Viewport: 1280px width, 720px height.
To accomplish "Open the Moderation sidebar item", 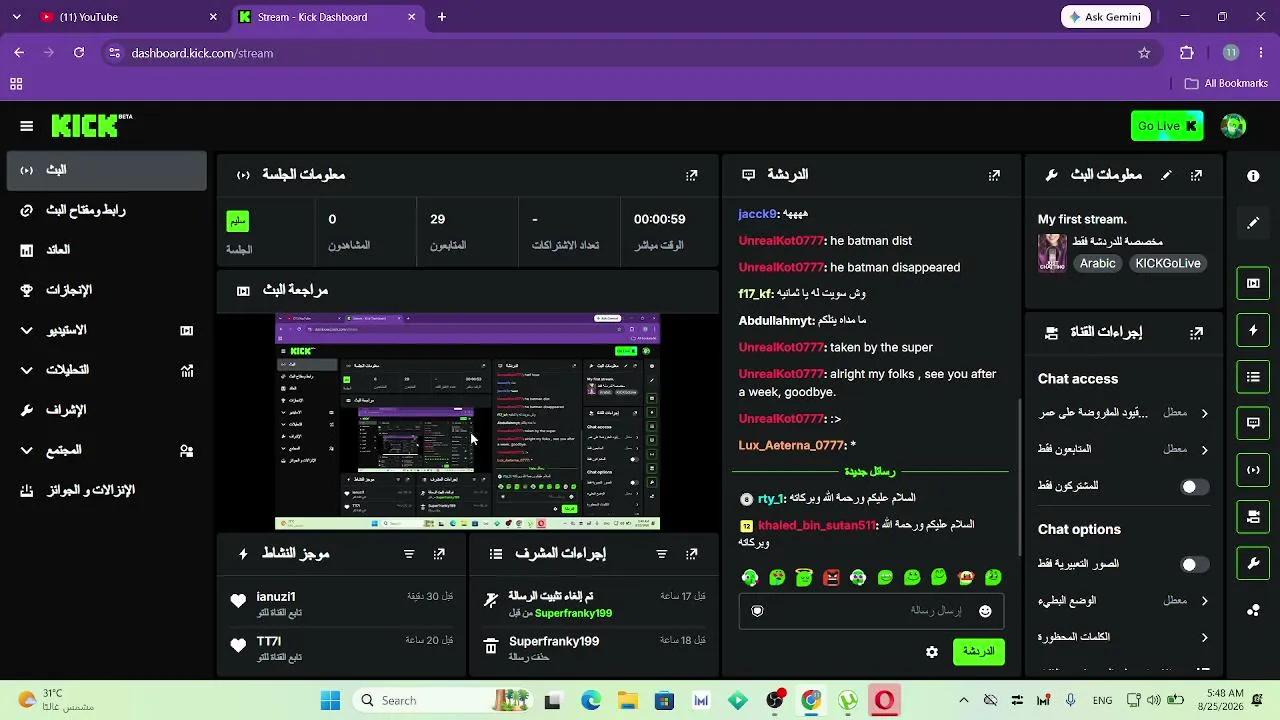I will (x=106, y=410).
